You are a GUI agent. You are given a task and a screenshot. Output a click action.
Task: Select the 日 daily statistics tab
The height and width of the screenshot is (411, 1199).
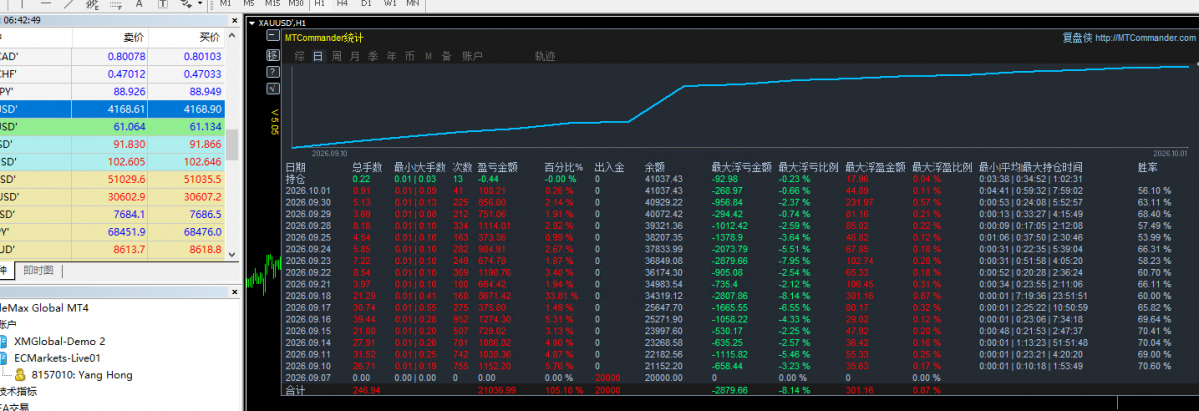point(318,56)
